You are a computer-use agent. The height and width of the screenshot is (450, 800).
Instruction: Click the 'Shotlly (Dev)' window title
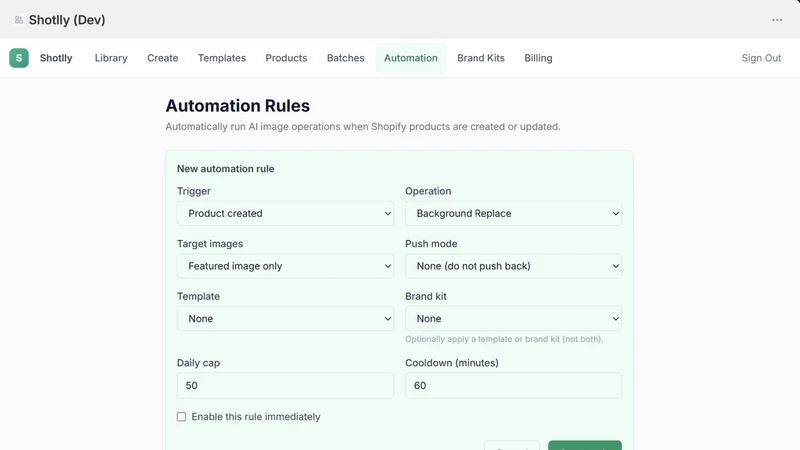pyautogui.click(x=67, y=20)
